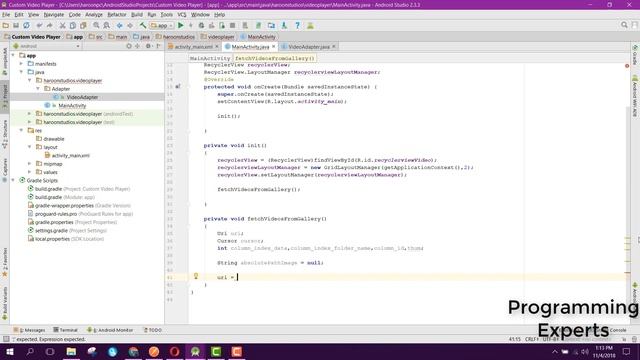Expand the manifests folder

pos(22,64)
